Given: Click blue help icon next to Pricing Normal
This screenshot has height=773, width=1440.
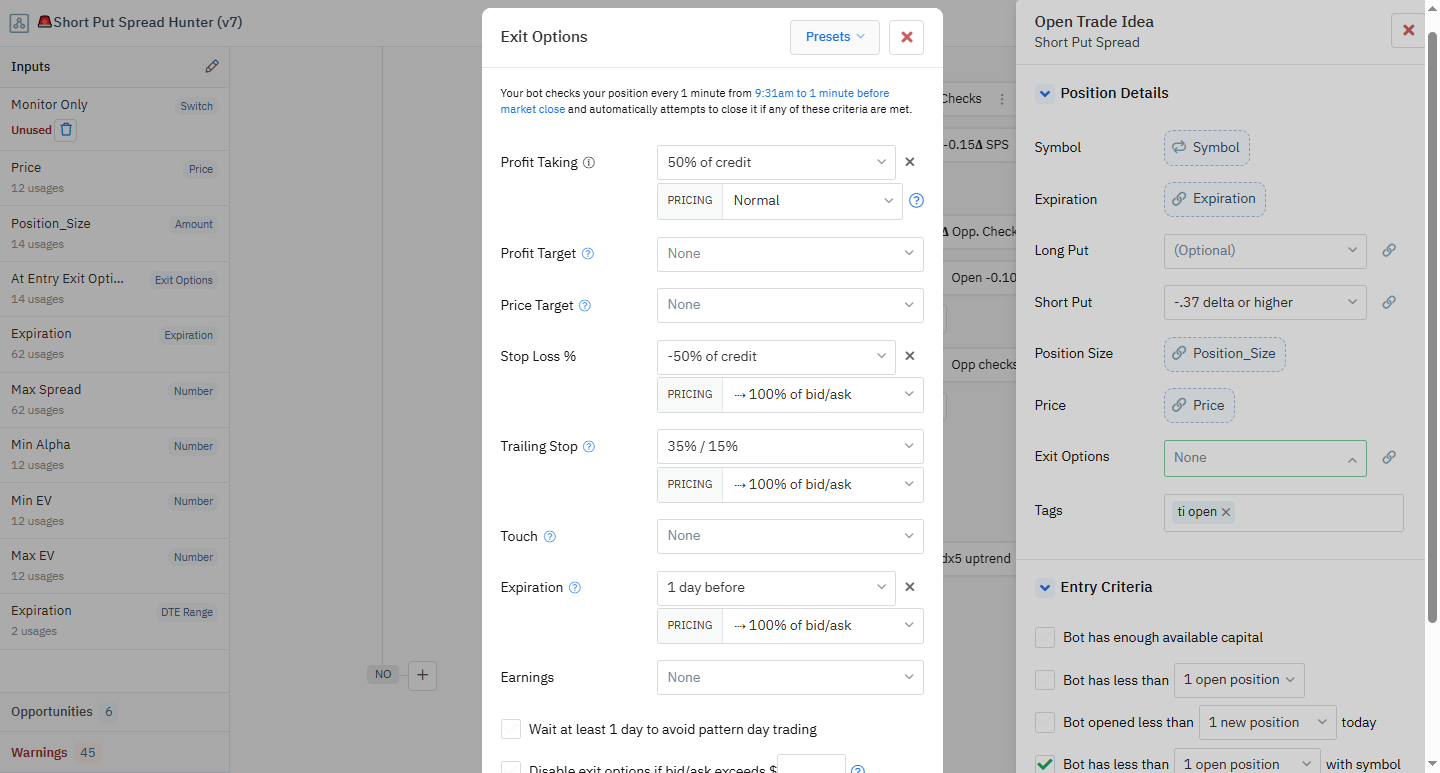Looking at the screenshot, I should 916,201.
